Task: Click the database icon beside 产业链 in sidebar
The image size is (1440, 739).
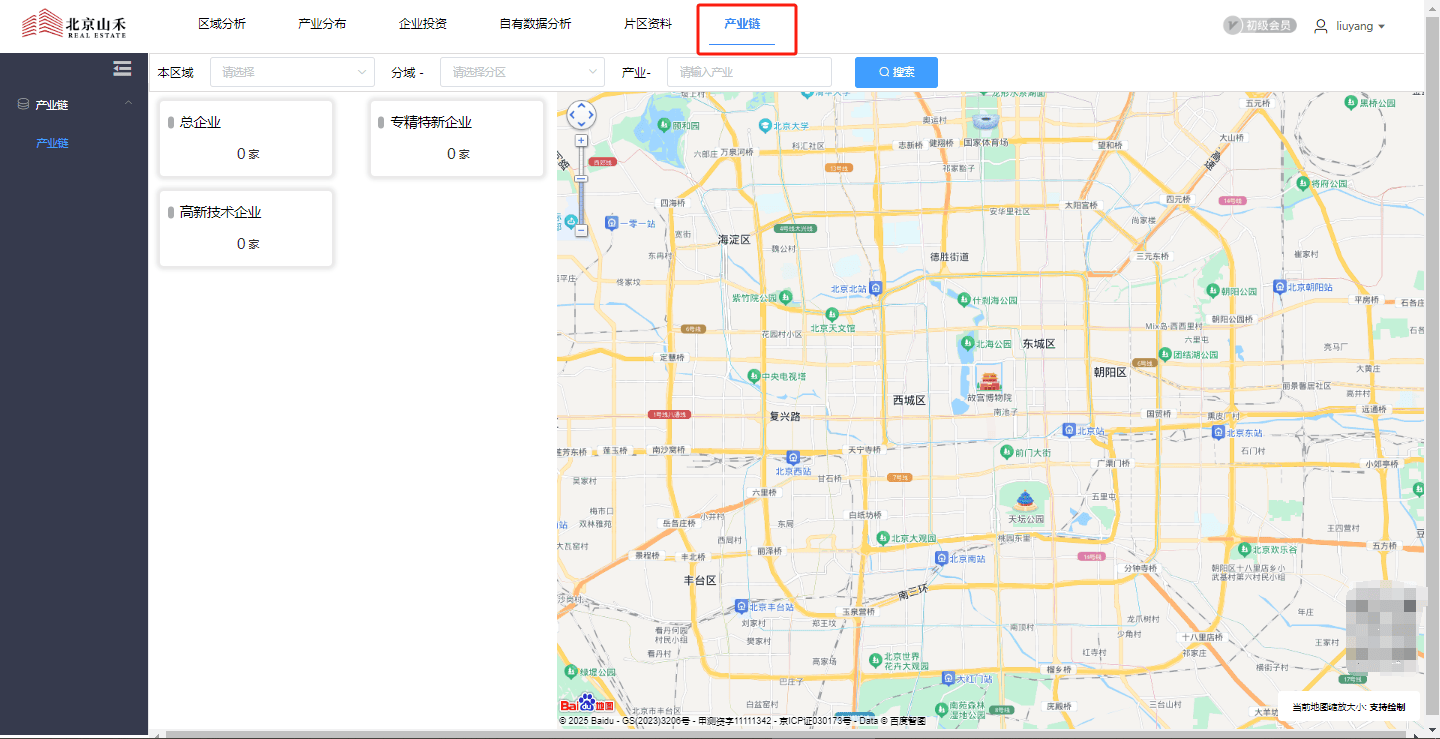Action: [x=23, y=104]
